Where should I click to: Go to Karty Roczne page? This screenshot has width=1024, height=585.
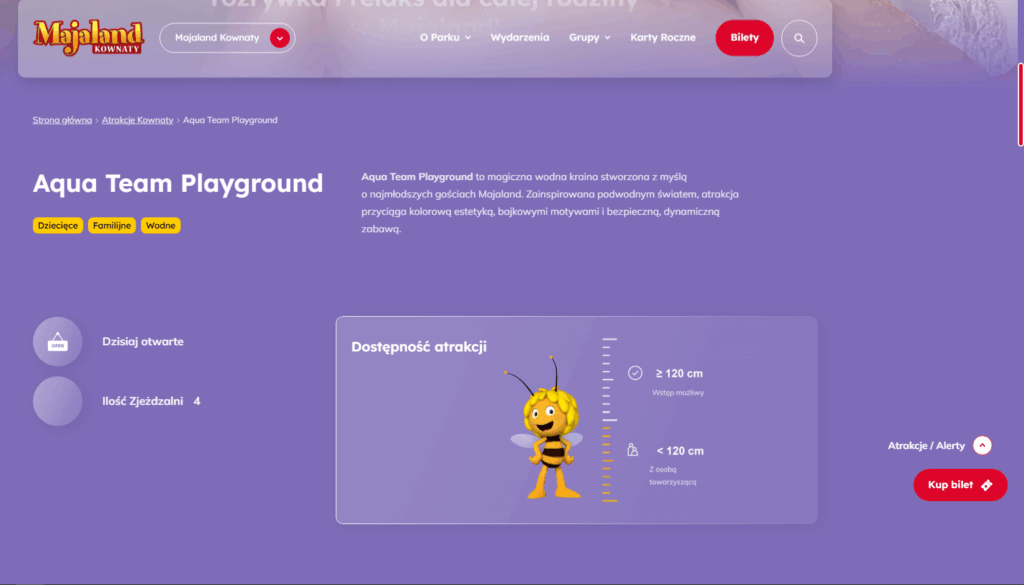(663, 38)
